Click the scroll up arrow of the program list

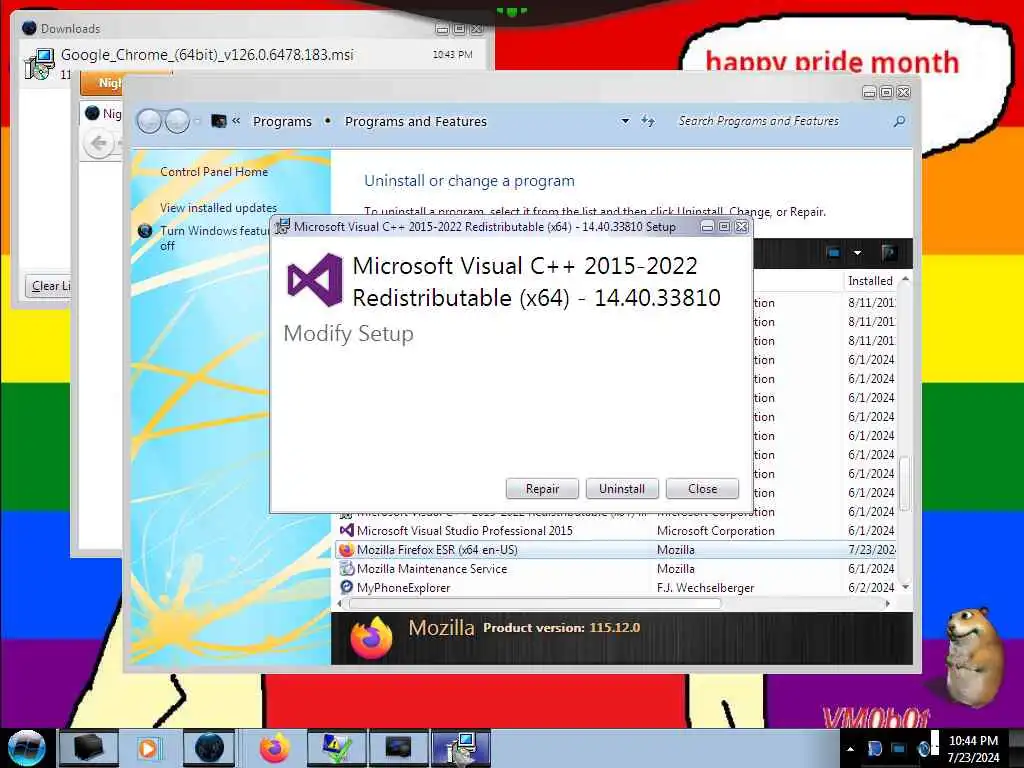pos(904,280)
